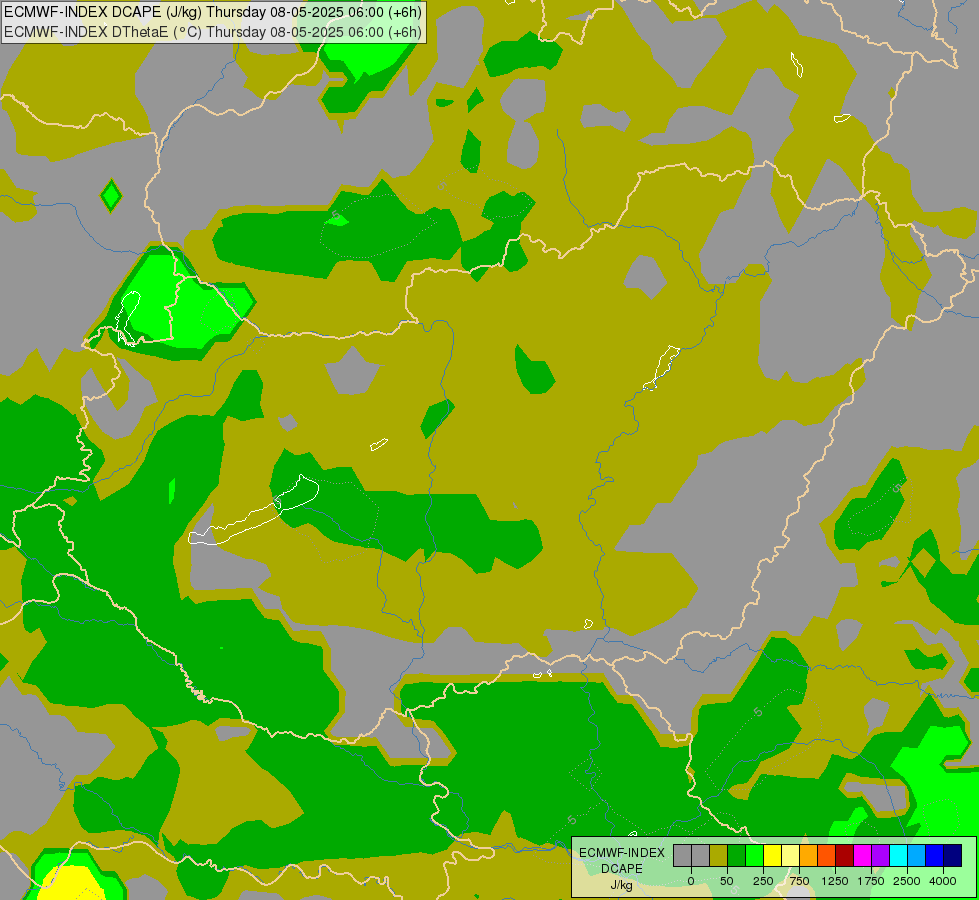Click the cyan legend swatch
The width and height of the screenshot is (979, 900).
[x=899, y=856]
